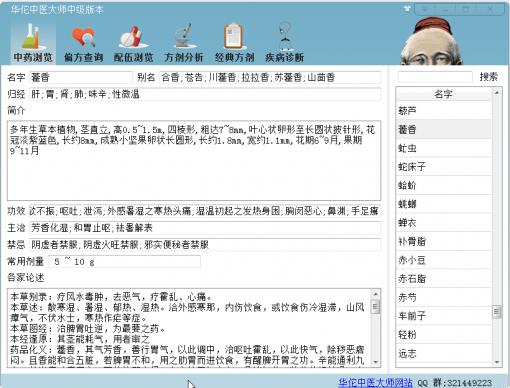This screenshot has height=388, width=510.
Task: Focus the search box beside 搜索
Action: (435, 77)
